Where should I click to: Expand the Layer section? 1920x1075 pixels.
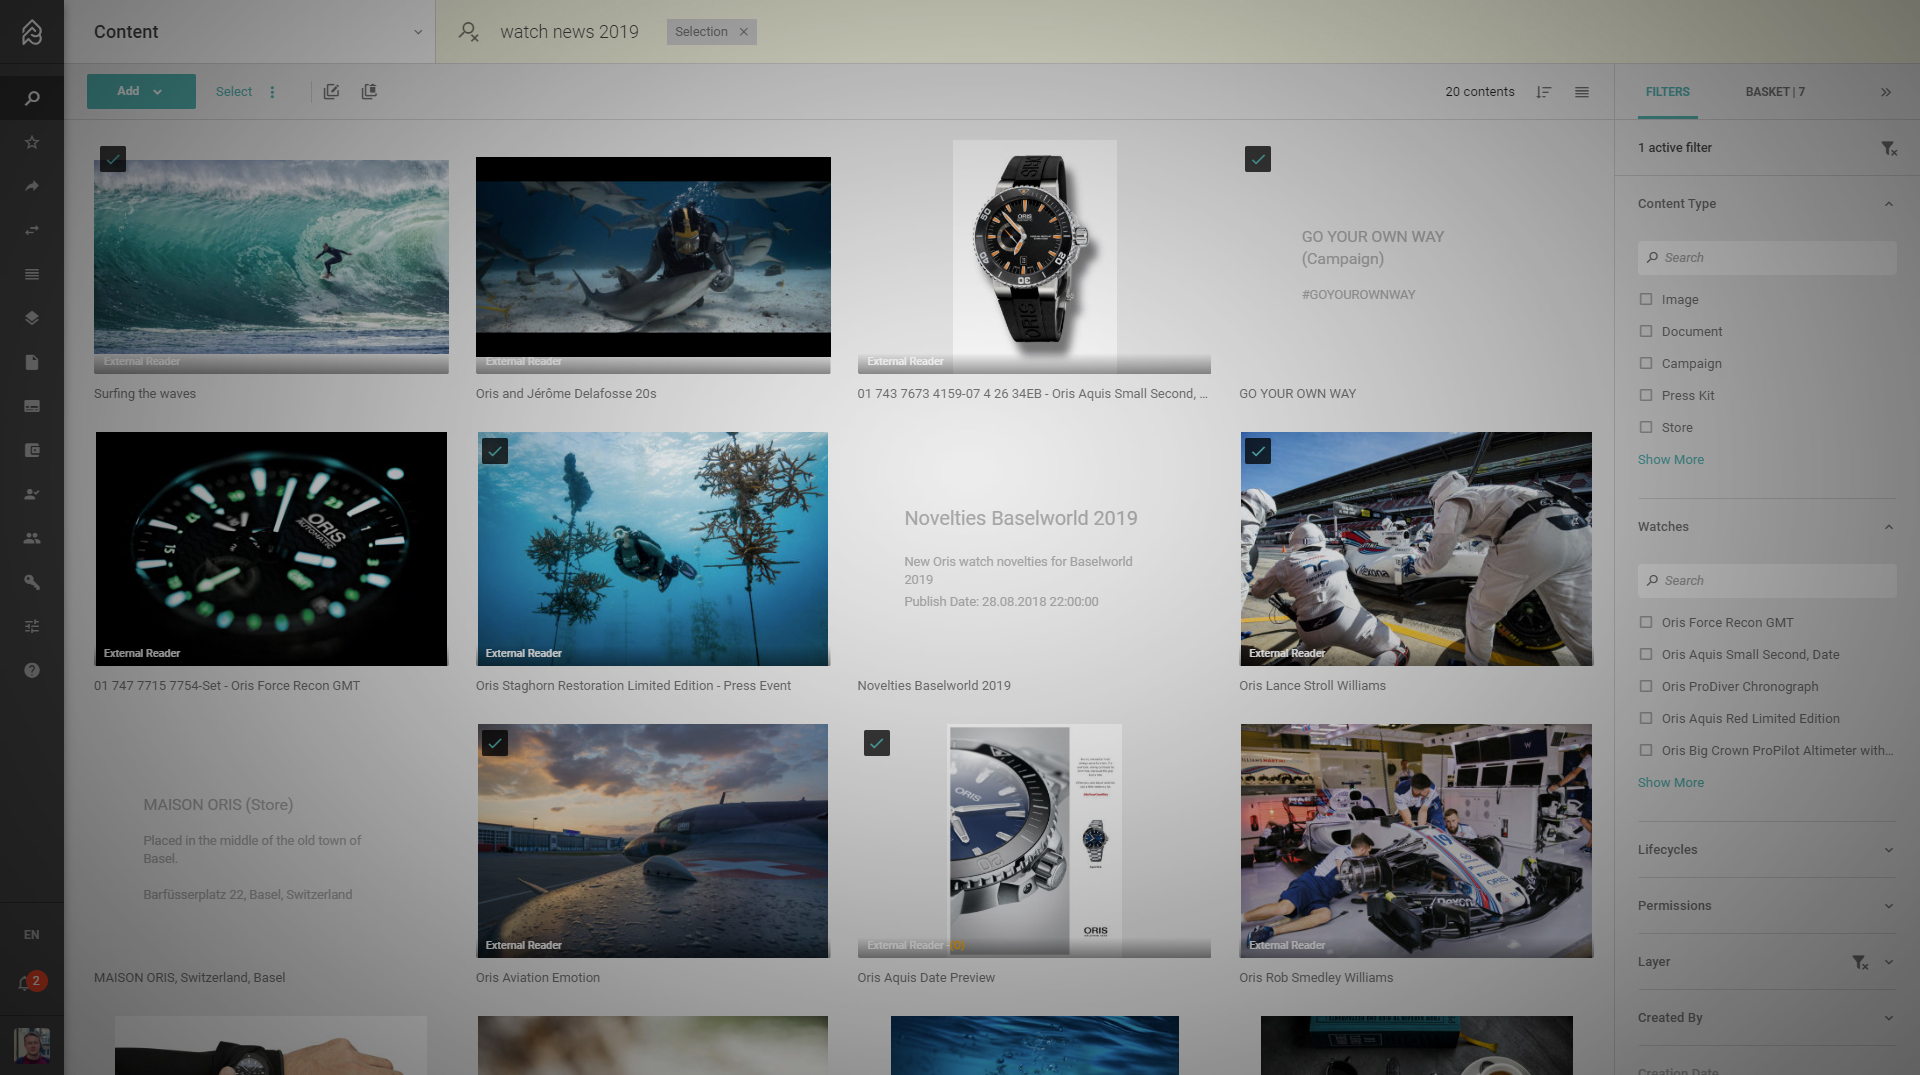(1888, 962)
